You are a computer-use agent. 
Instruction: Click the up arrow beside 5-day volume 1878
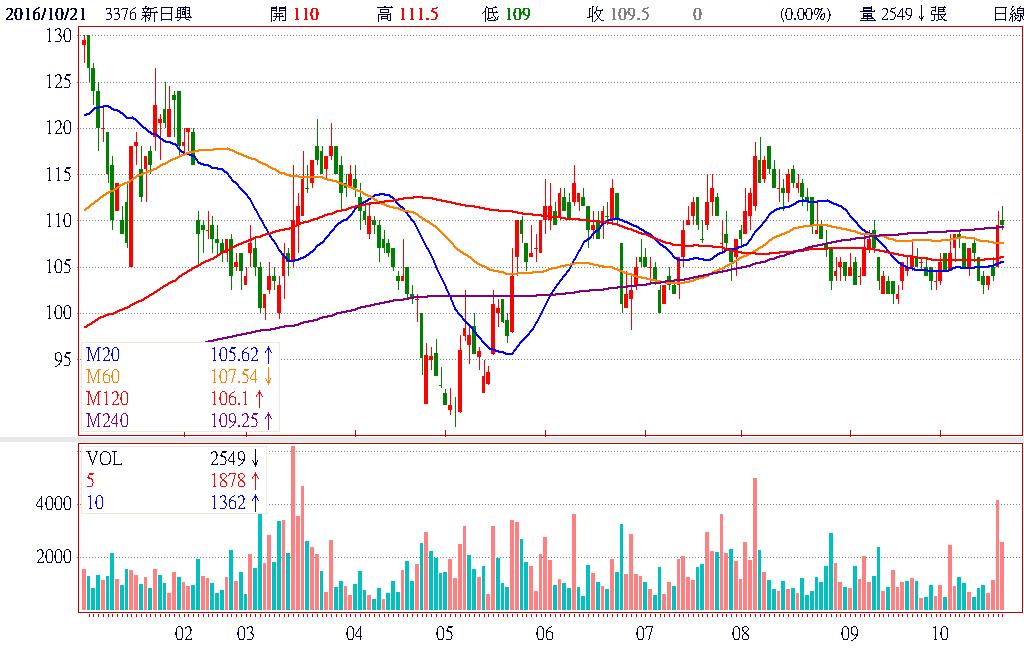(255, 481)
